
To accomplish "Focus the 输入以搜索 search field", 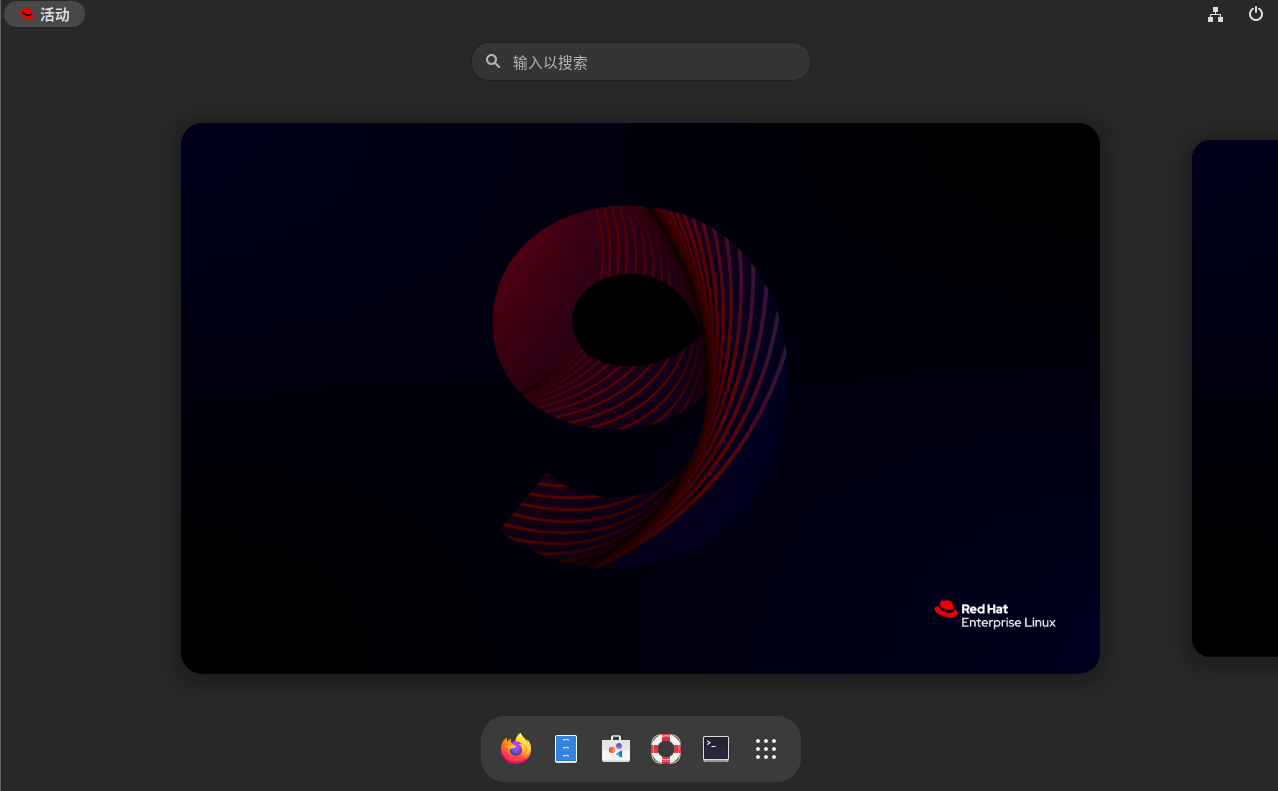I will [x=641, y=61].
